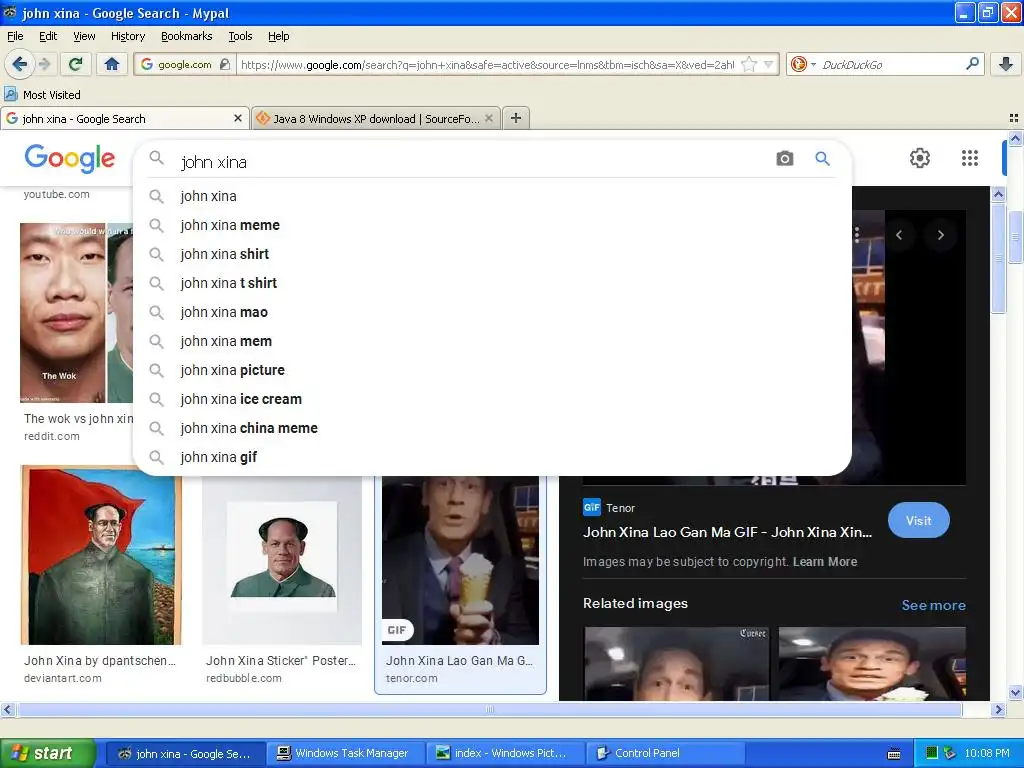Image resolution: width=1024 pixels, height=768 pixels.
Task: Click the Google logo
Action: (x=70, y=158)
